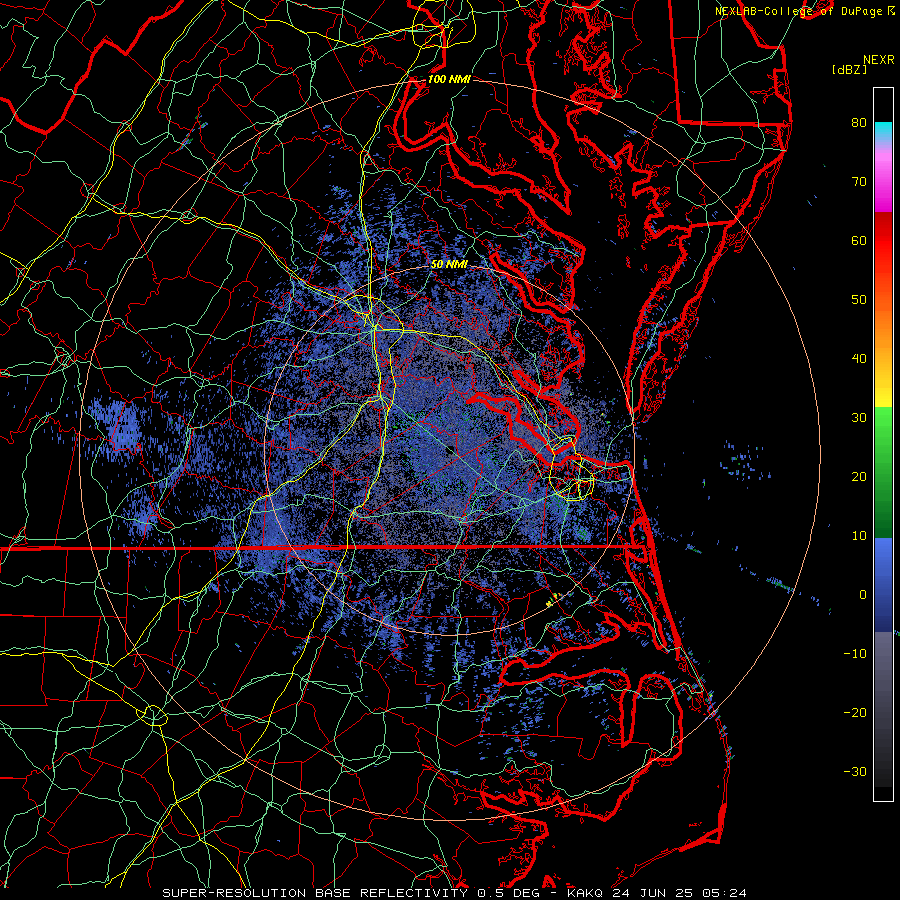Pick the red segment of the color bar
The image size is (900, 900).
[883, 241]
